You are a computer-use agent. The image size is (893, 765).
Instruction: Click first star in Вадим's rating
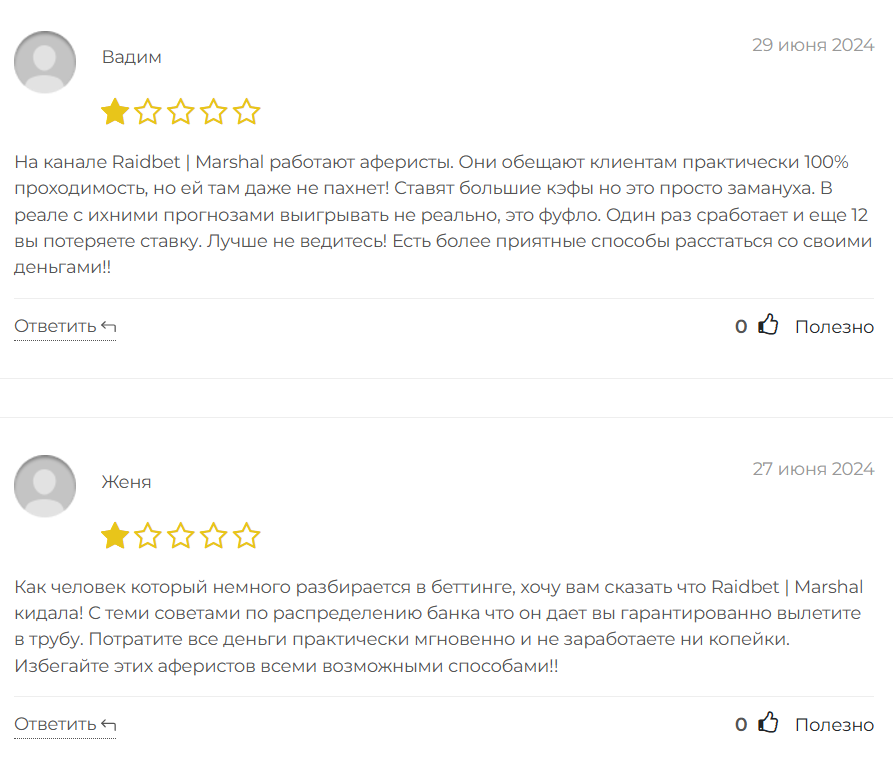(x=115, y=111)
